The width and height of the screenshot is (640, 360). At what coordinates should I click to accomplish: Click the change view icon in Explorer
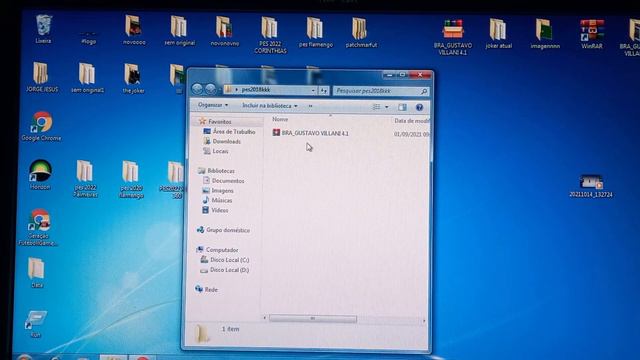(376, 107)
